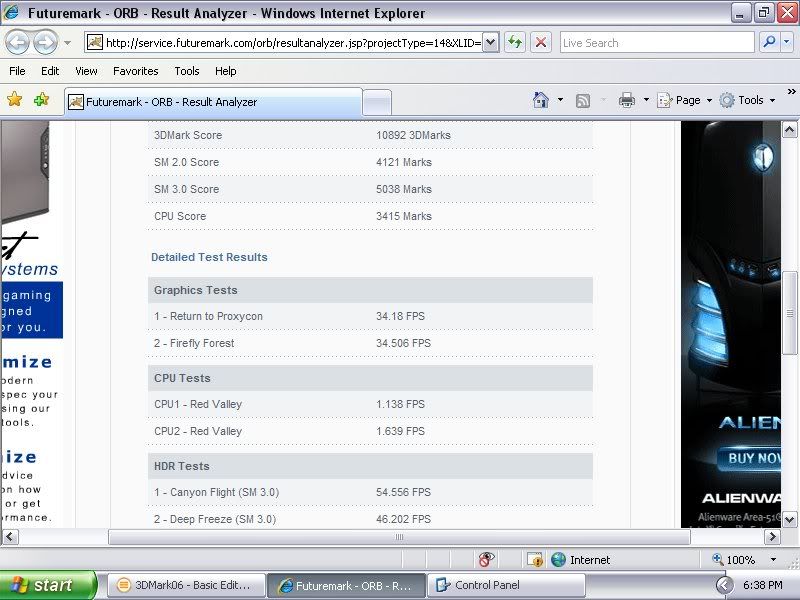Screen dimensions: 800x600
Task: Open Favorites Center star icon
Action: click(x=15, y=99)
